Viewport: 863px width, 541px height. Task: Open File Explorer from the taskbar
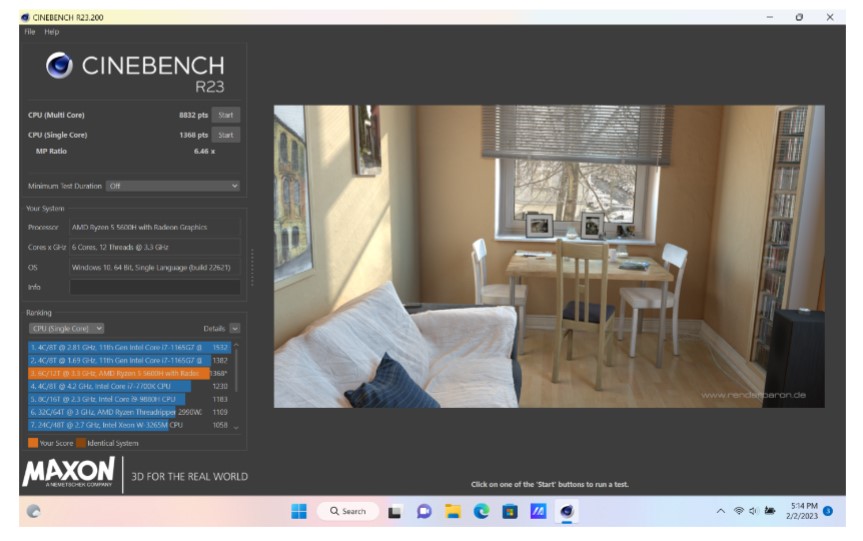coord(453,512)
